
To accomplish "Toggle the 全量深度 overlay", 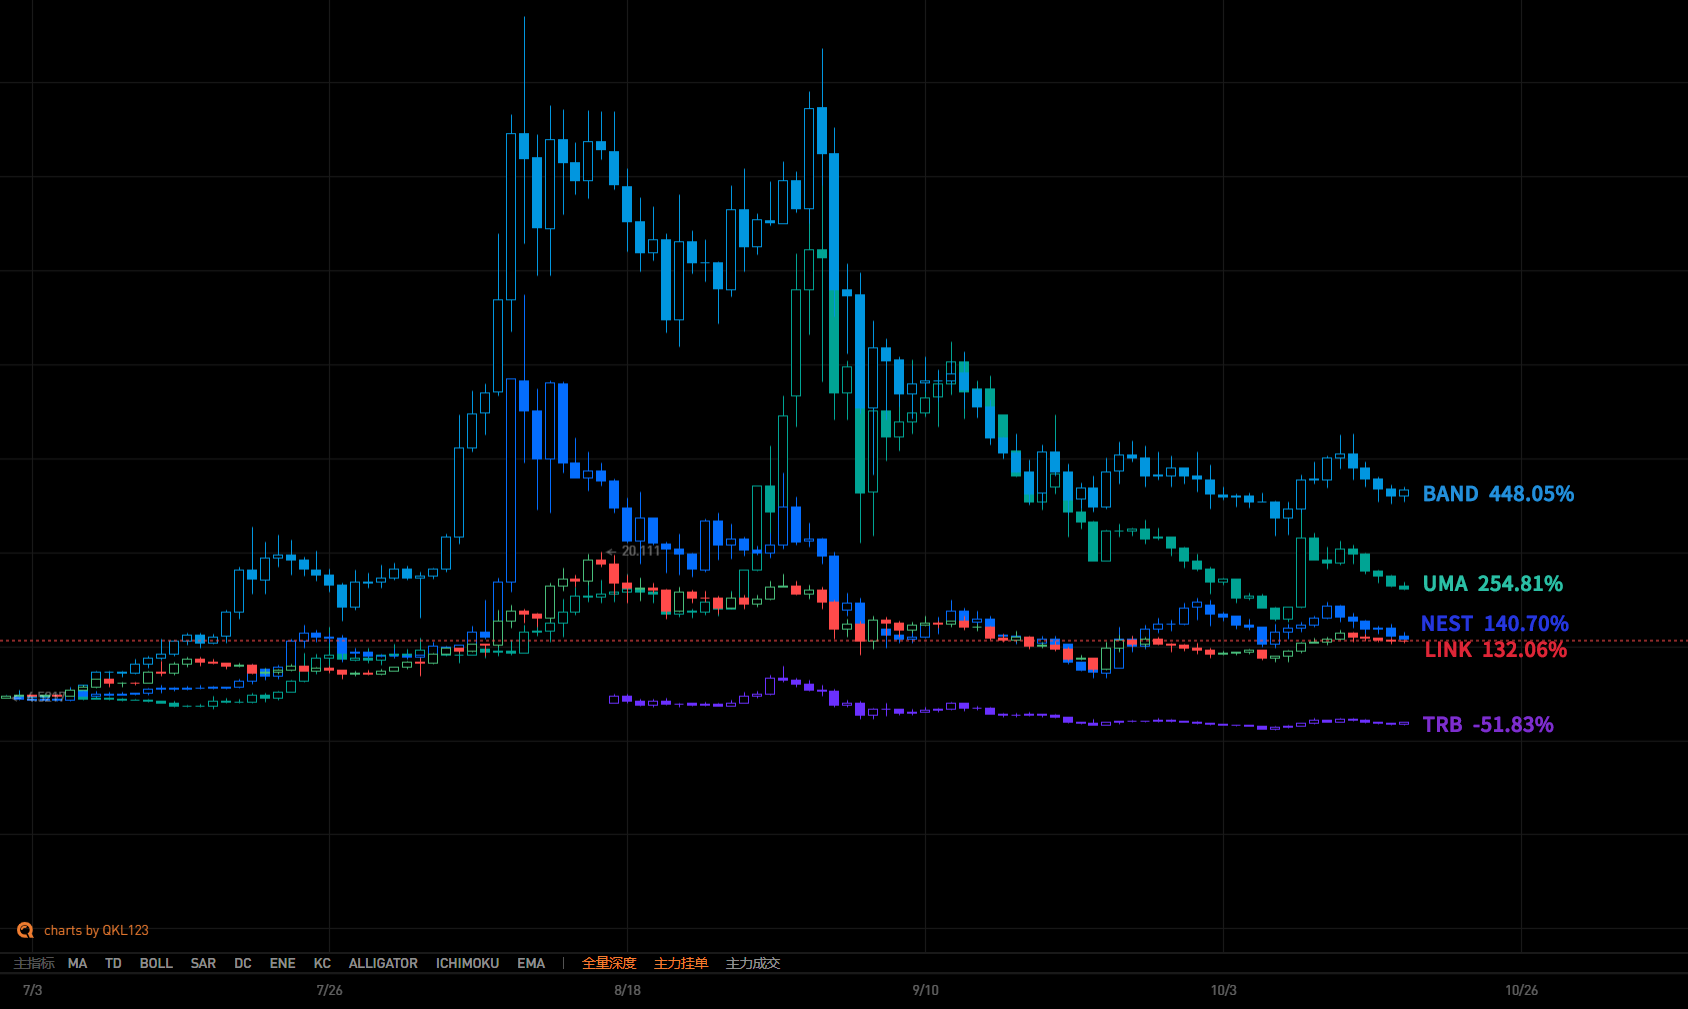I will click(x=609, y=963).
